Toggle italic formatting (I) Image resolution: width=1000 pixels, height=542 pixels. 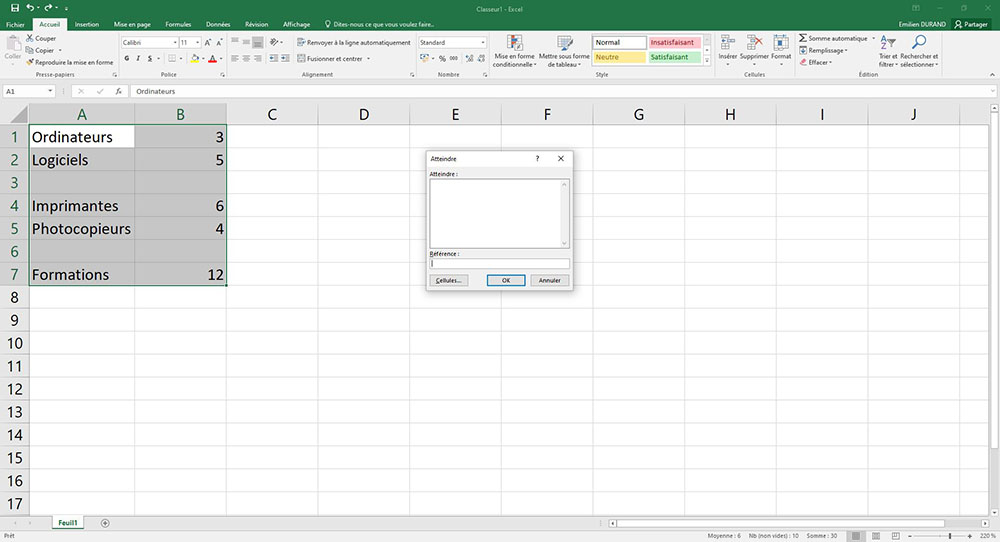[139, 59]
